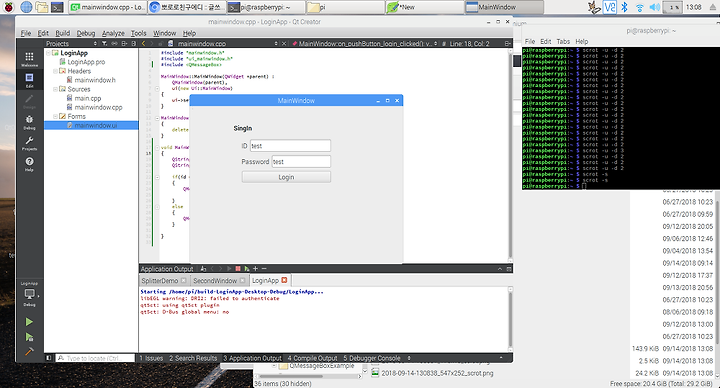Open the Welcome mode in Qt Creator sidebar
This screenshot has height=388, width=720.
[x=29, y=59]
